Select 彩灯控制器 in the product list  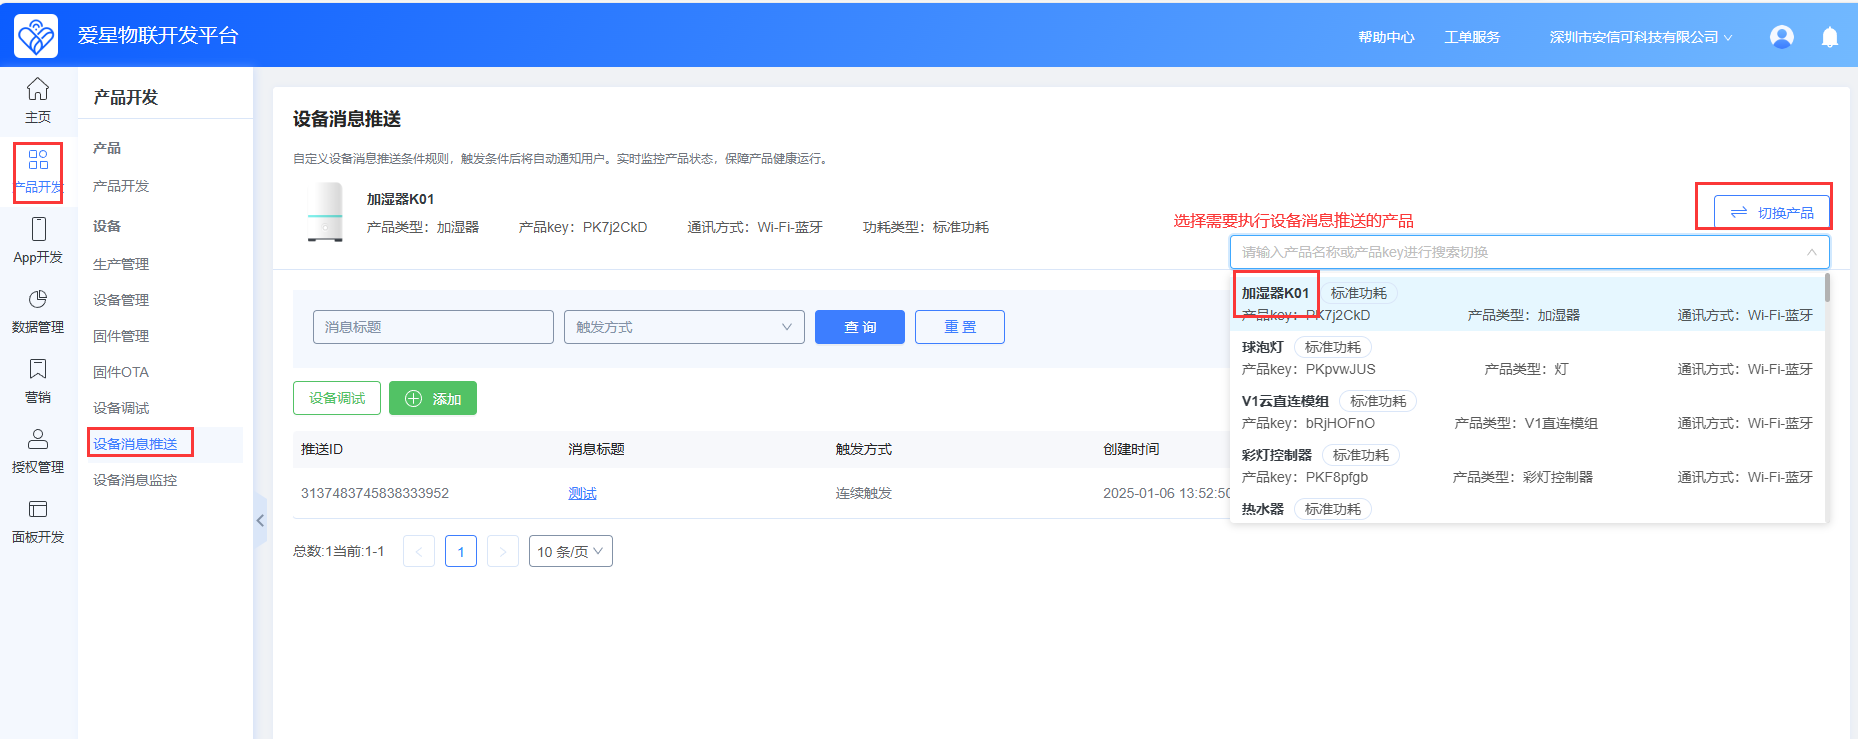click(x=1527, y=466)
